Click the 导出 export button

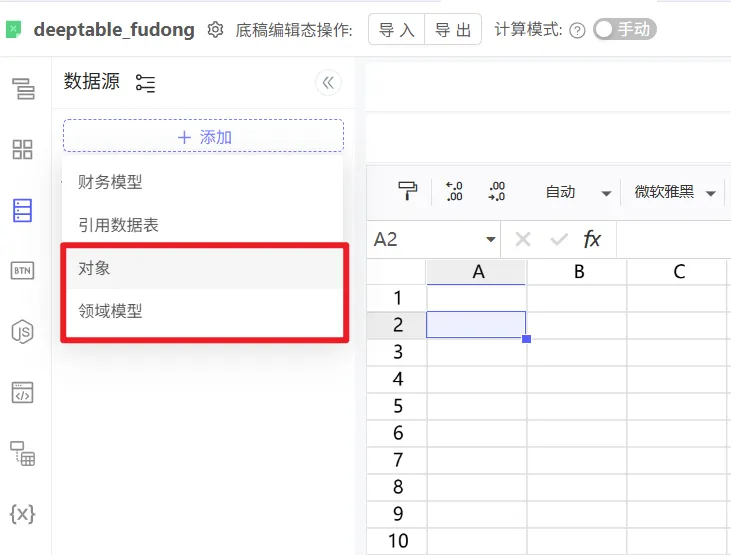pyautogui.click(x=453, y=30)
